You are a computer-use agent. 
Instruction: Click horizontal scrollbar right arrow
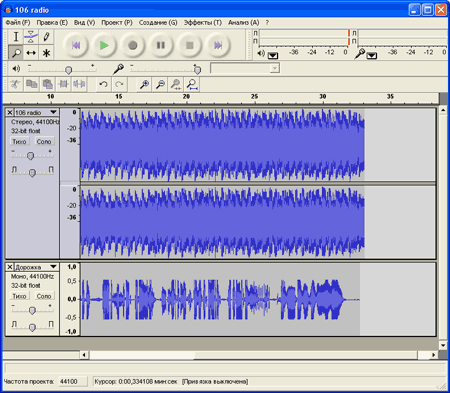point(433,355)
